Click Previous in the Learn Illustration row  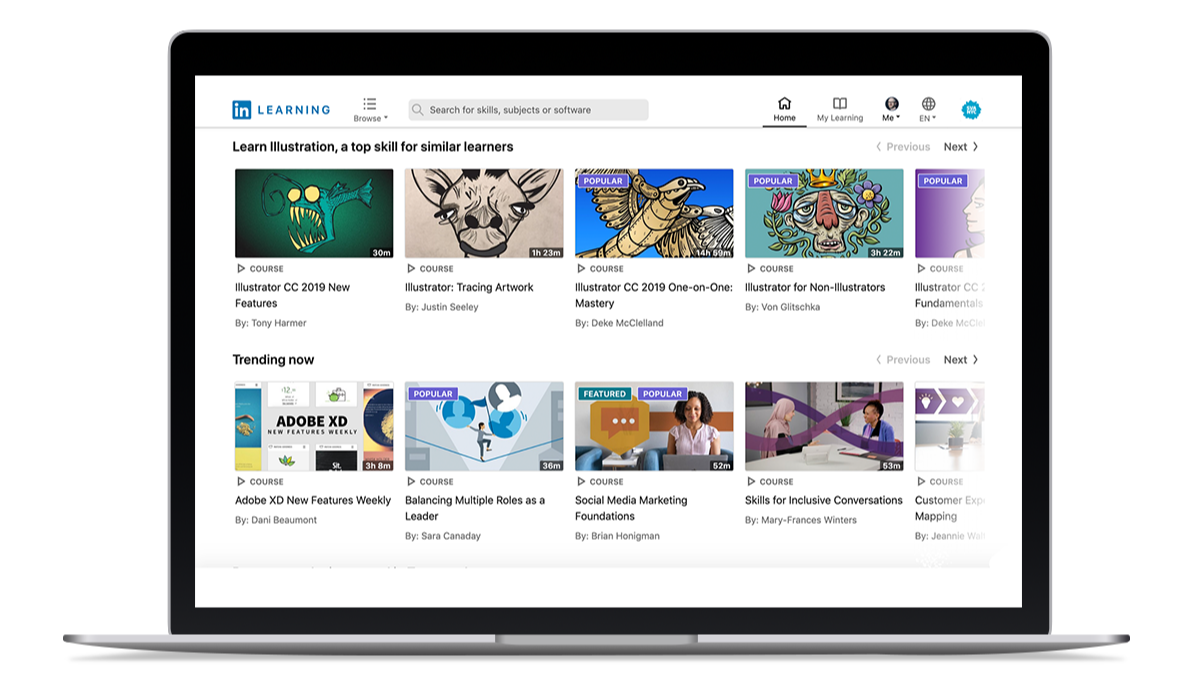coord(903,147)
